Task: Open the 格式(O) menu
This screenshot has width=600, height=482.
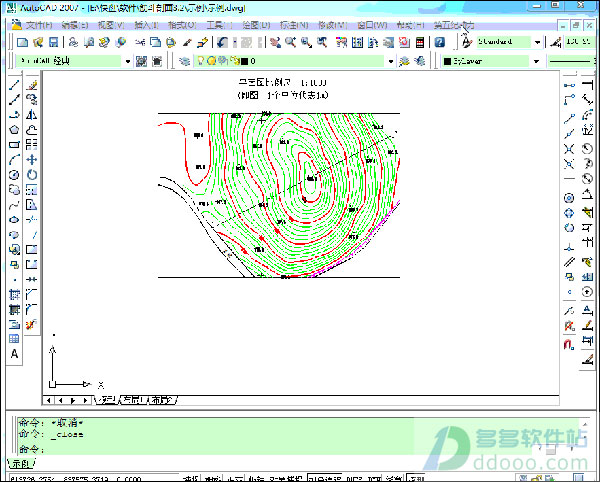Action: coord(182,25)
